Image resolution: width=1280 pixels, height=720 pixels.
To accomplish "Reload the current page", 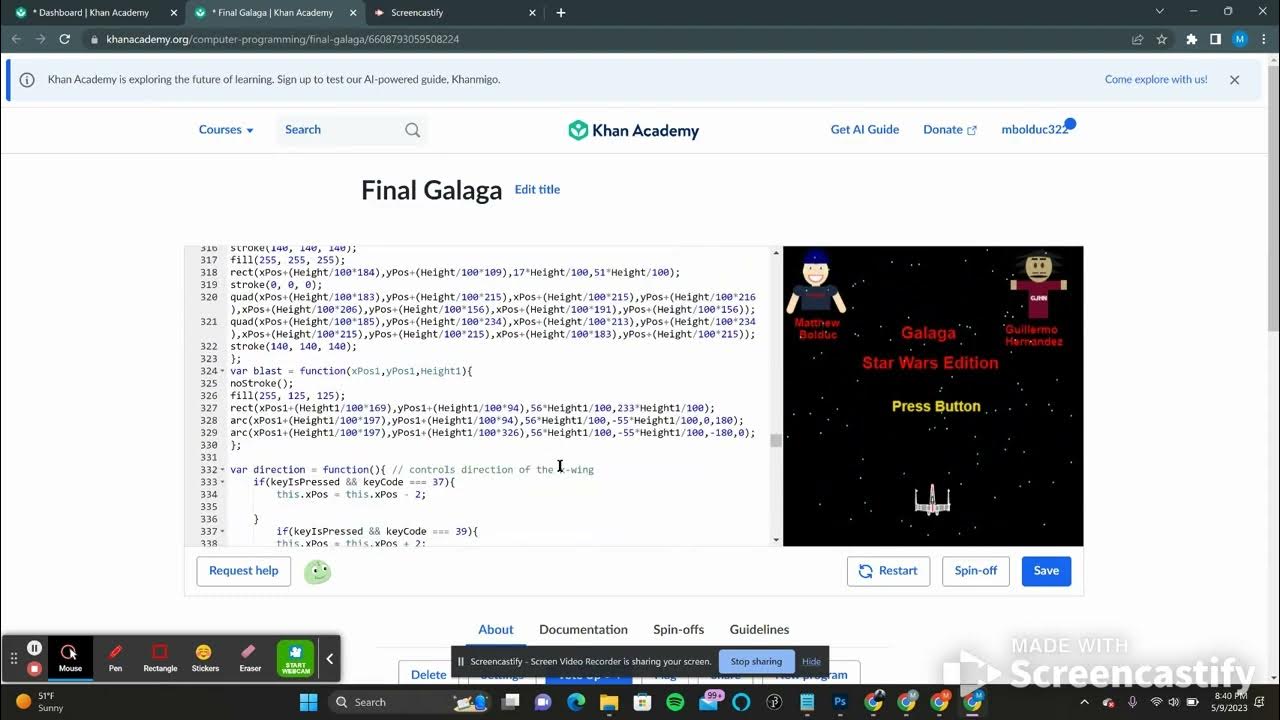I will [x=65, y=39].
